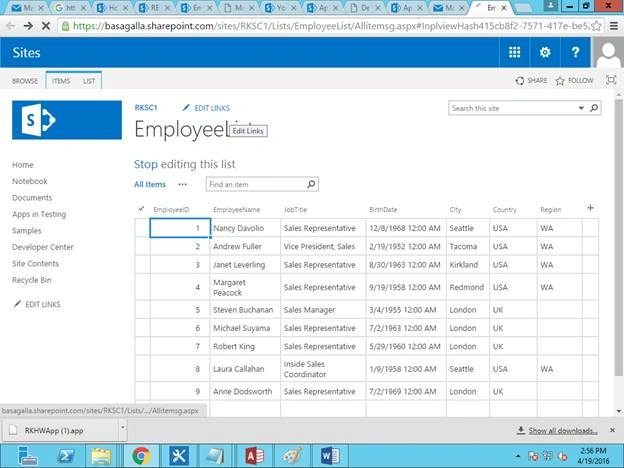Switch to the ITEMS ribbon tab
Screen dimensions: 624x468
click(x=61, y=81)
